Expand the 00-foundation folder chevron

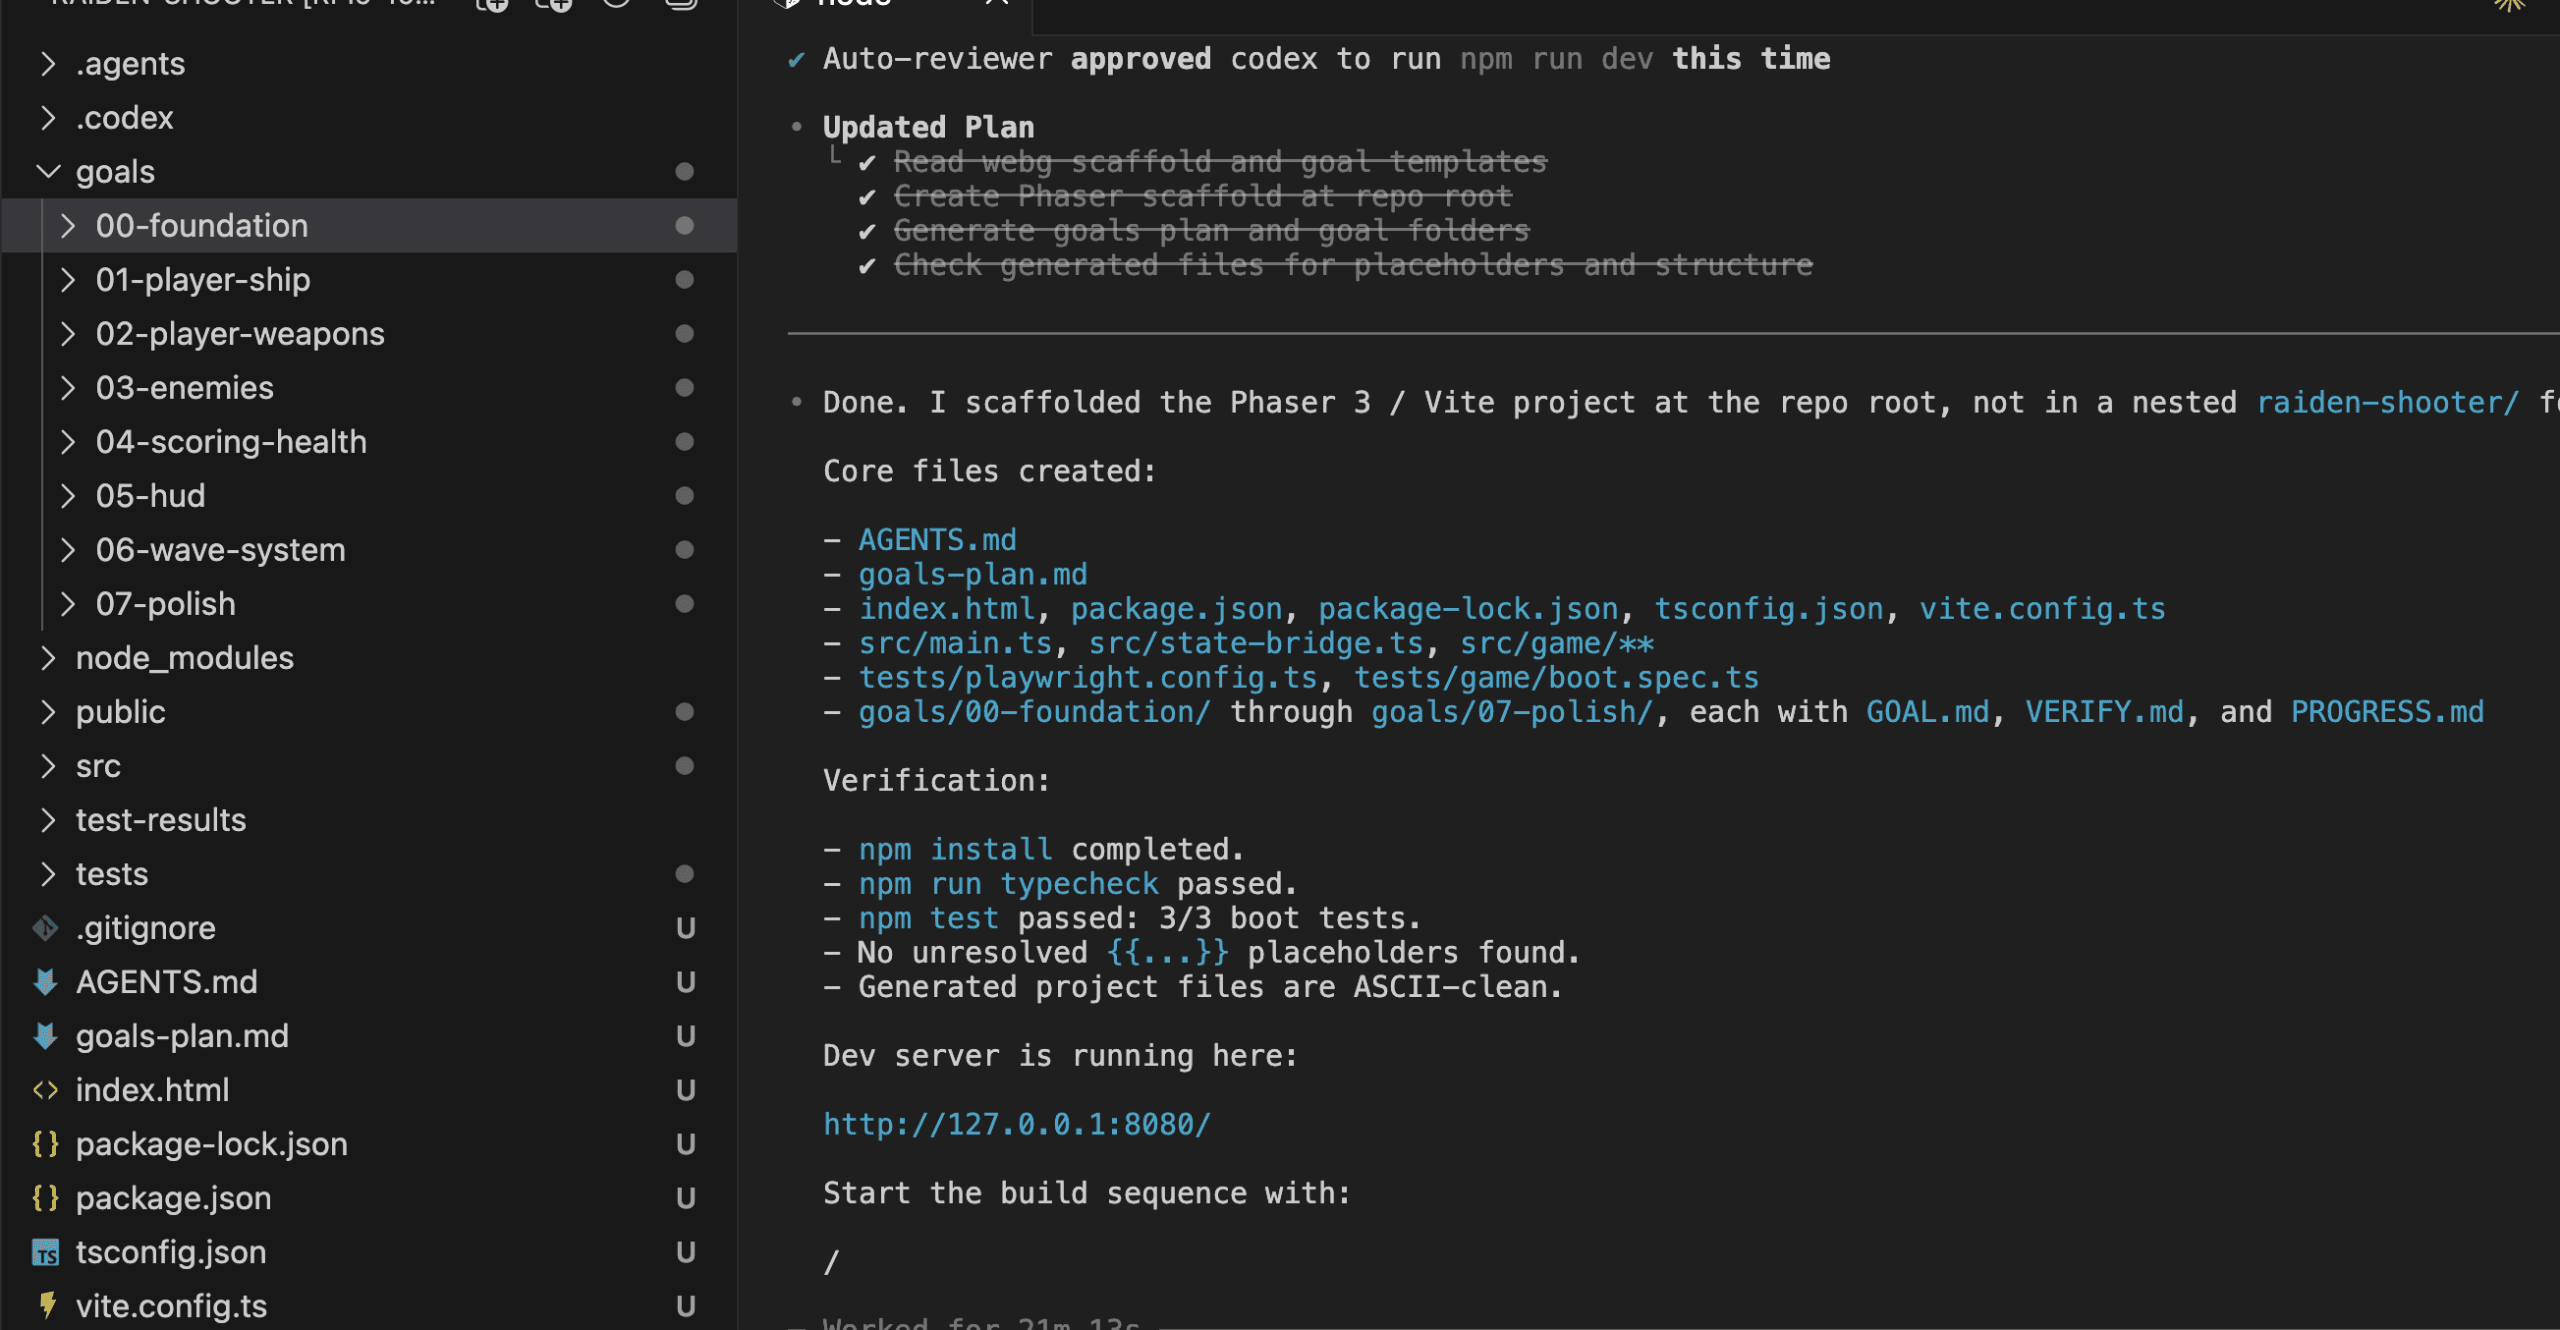coord(67,226)
